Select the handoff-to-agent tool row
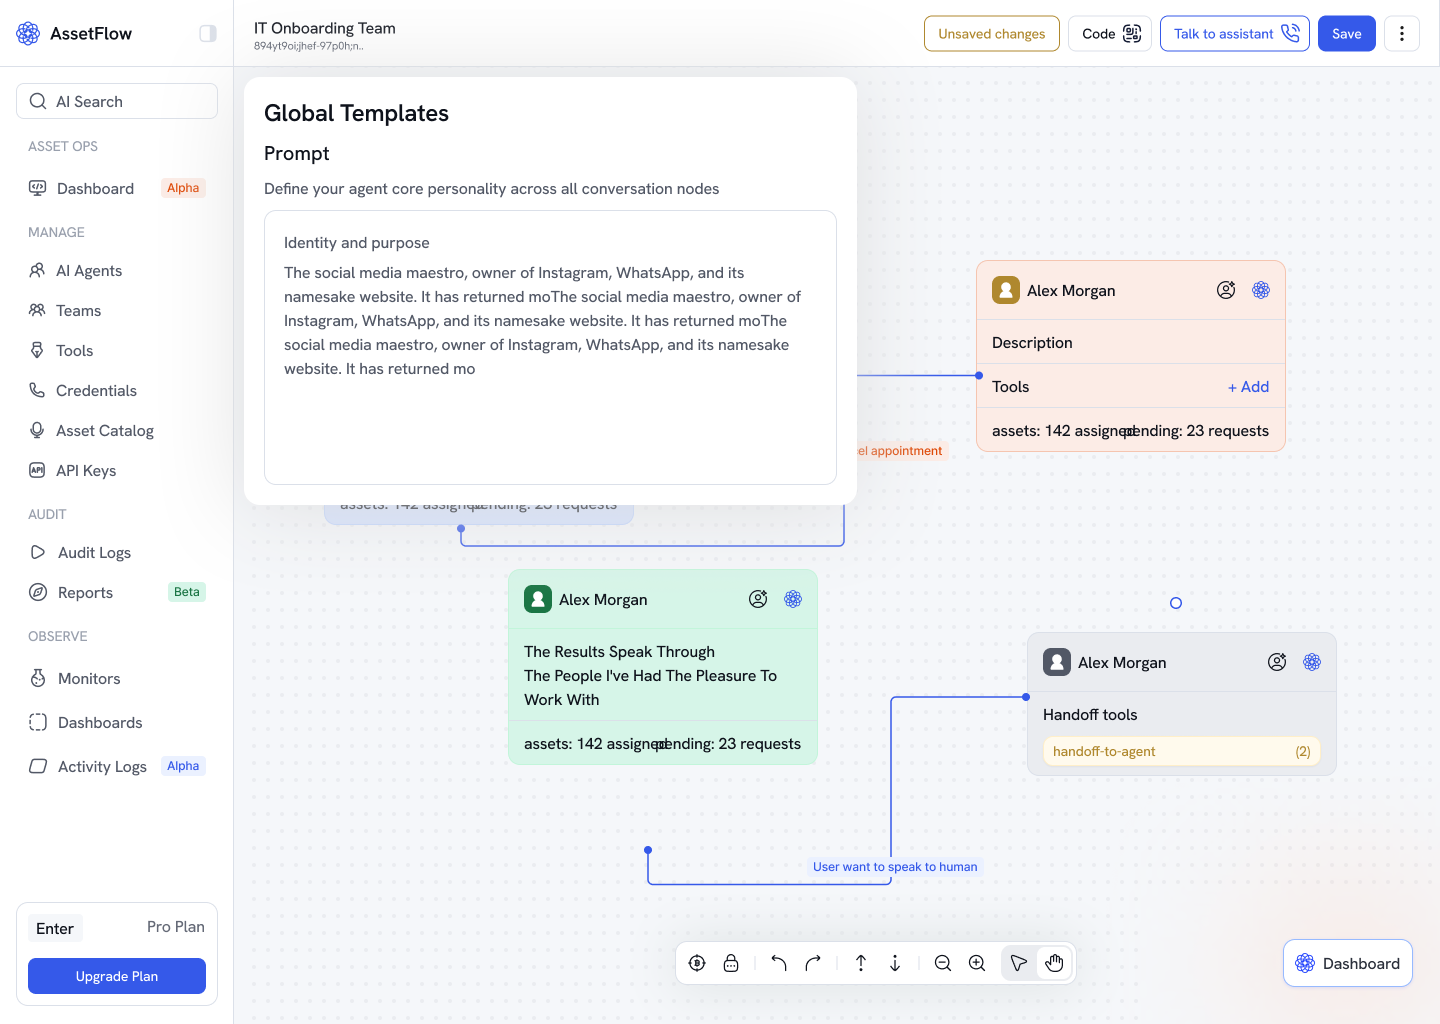The height and width of the screenshot is (1024, 1440). click(x=1182, y=751)
